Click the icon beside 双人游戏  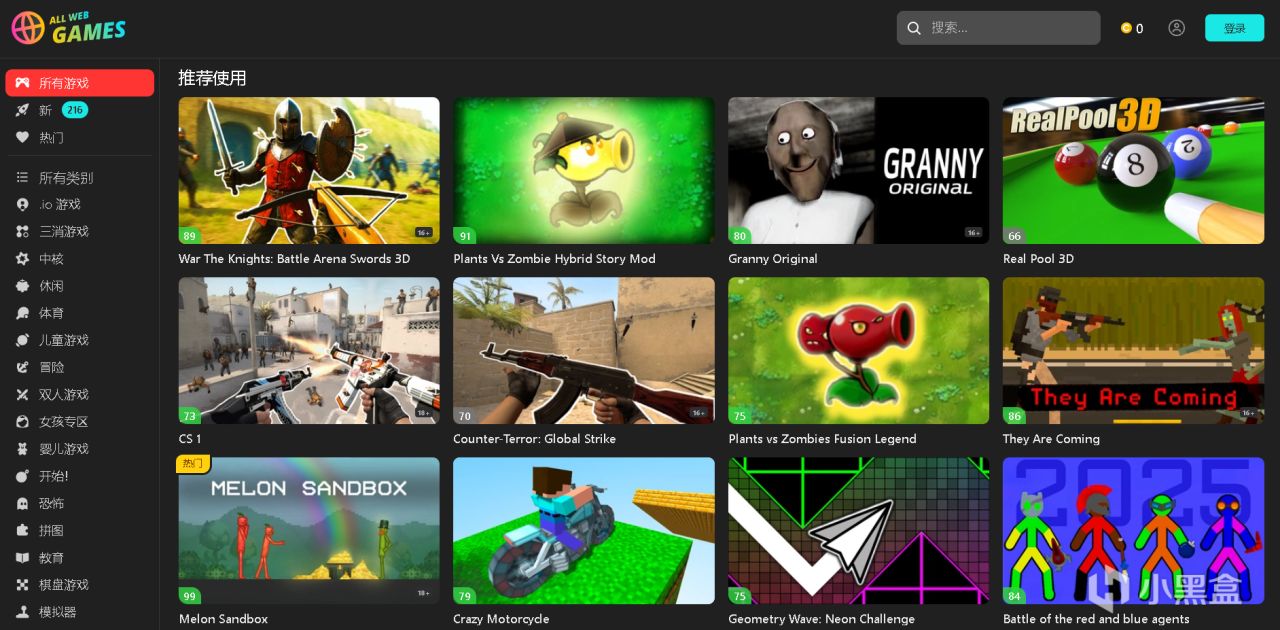click(22, 394)
